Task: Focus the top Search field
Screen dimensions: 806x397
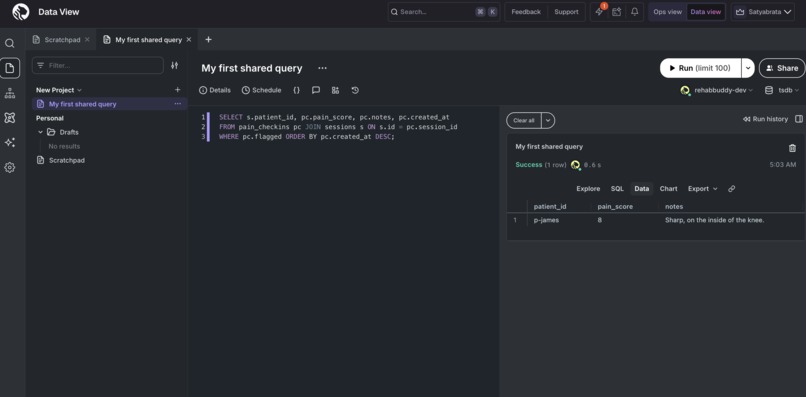Action: (443, 12)
